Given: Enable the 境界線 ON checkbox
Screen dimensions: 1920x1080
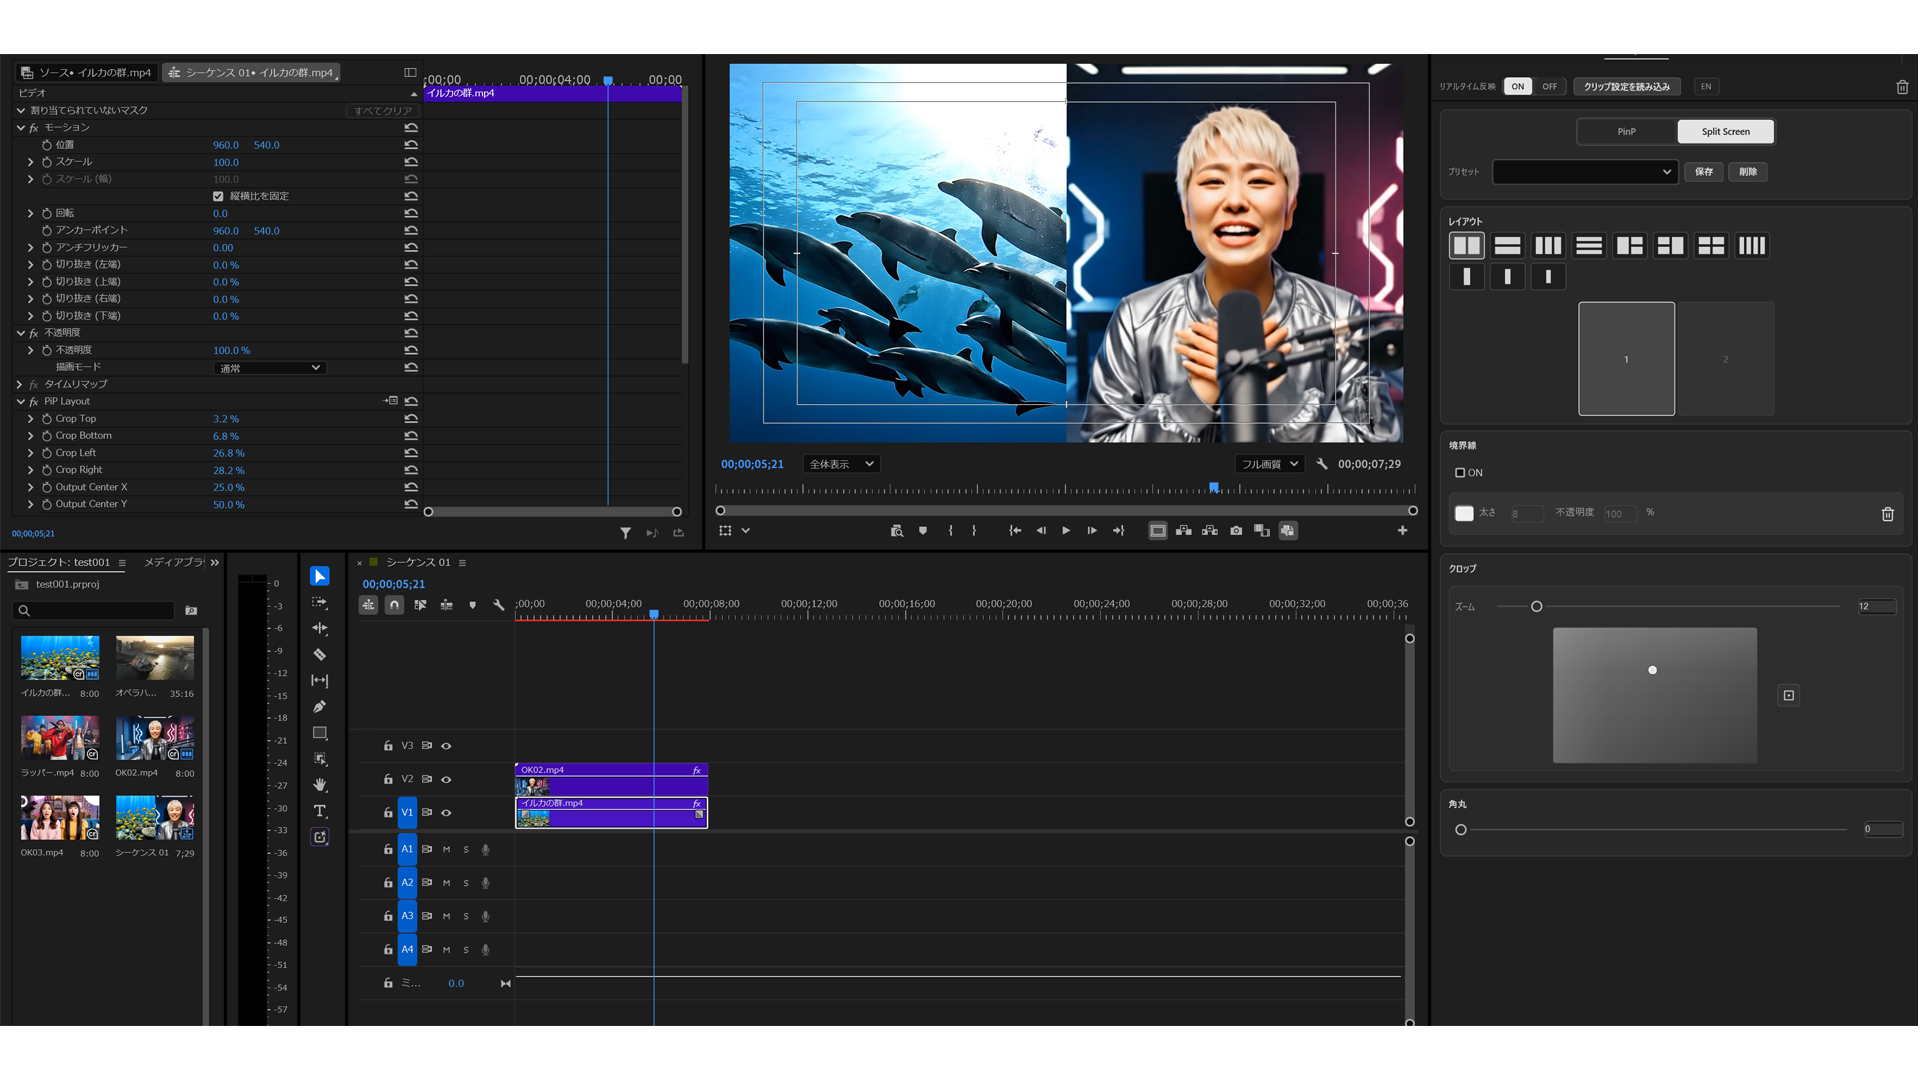Looking at the screenshot, I should pos(1460,473).
